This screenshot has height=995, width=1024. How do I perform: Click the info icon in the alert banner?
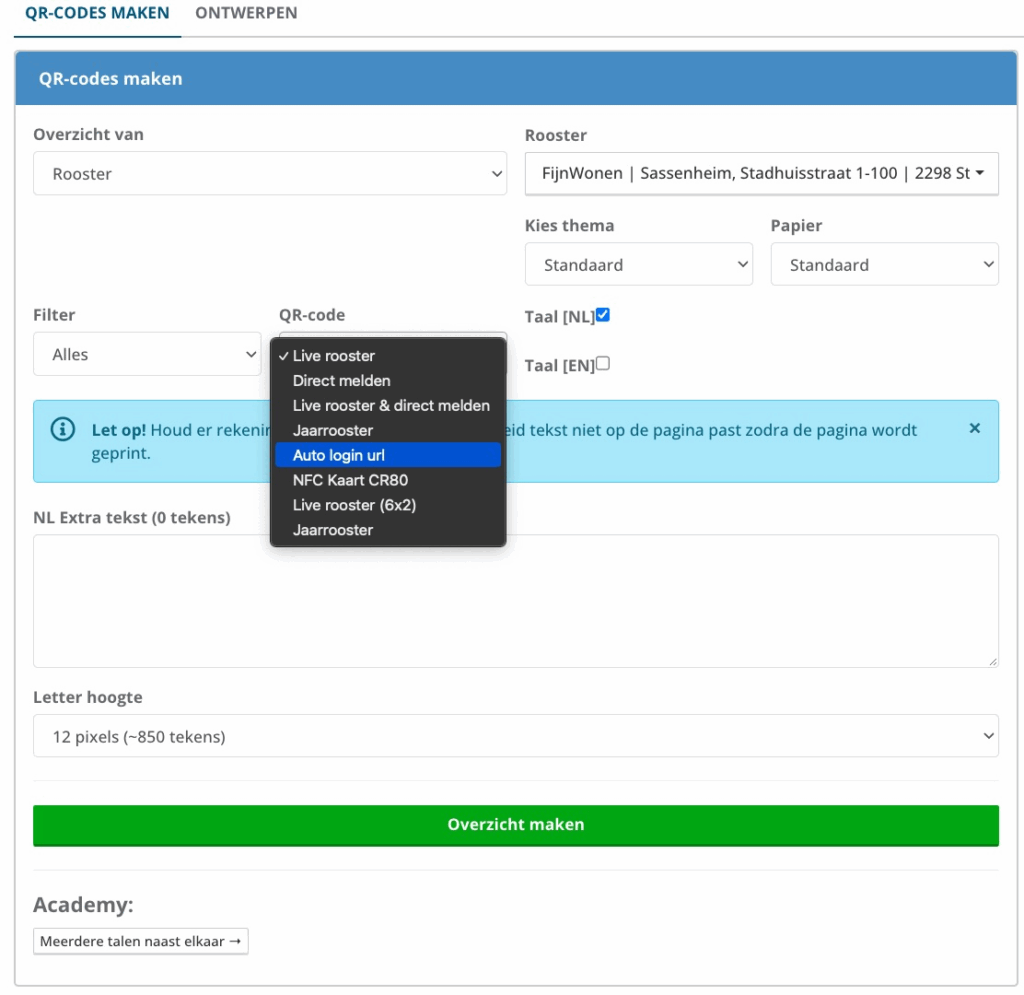click(x=63, y=429)
